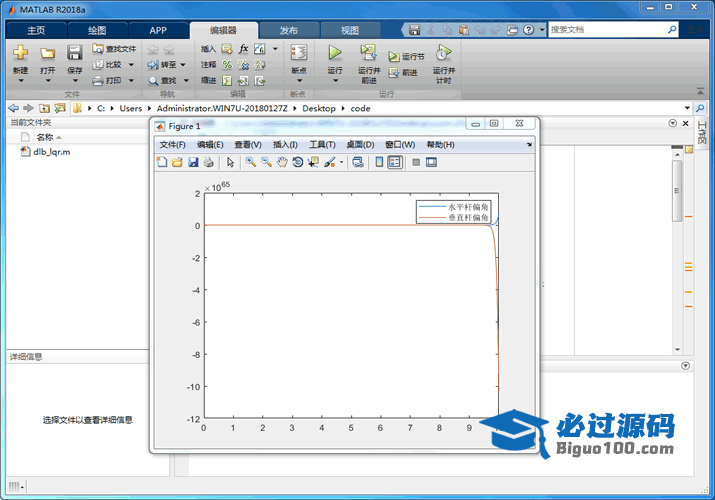This screenshot has width=715, height=500.
Task: Click the Open (打开) folder icon
Action: (47, 53)
